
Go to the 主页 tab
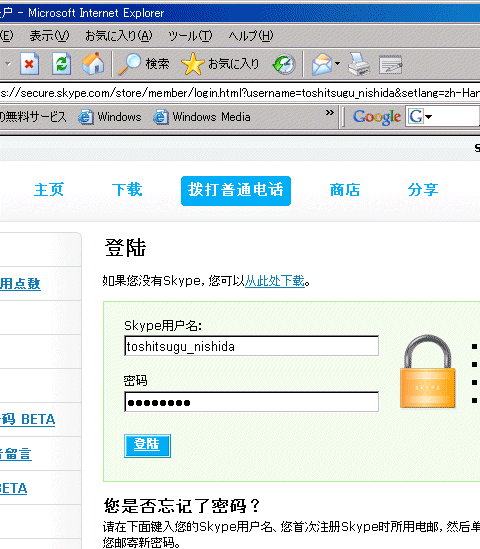[x=49, y=190]
